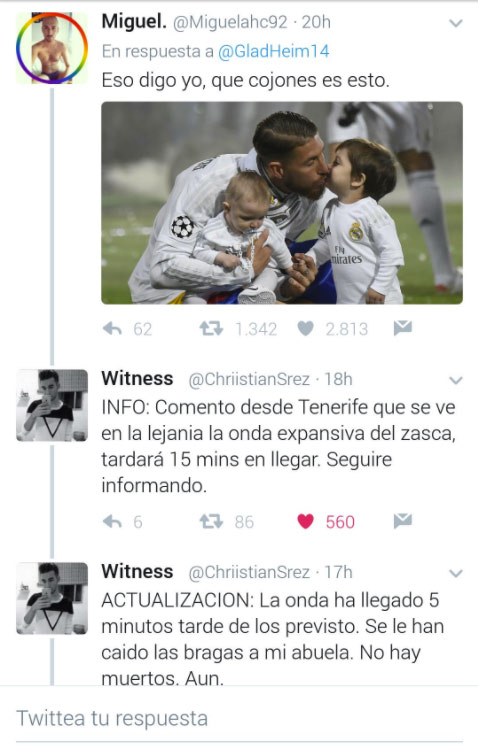
Task: Open the @GladHeim14 mention link
Action: pos(273,52)
